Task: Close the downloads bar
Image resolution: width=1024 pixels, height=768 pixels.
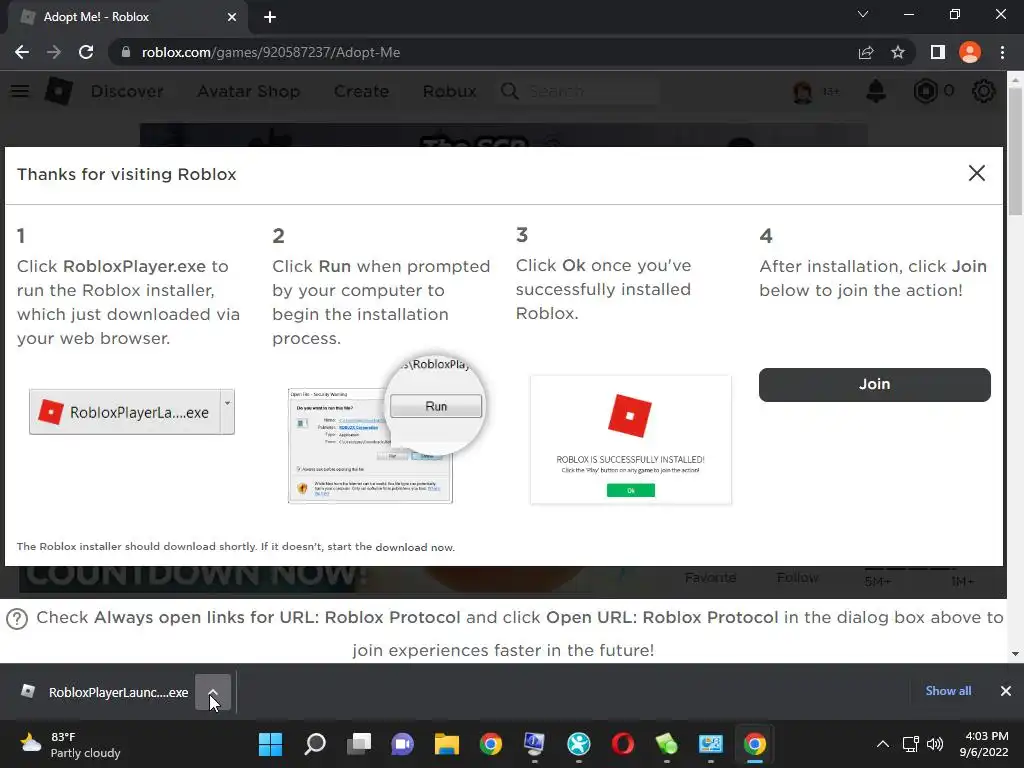Action: point(1006,691)
